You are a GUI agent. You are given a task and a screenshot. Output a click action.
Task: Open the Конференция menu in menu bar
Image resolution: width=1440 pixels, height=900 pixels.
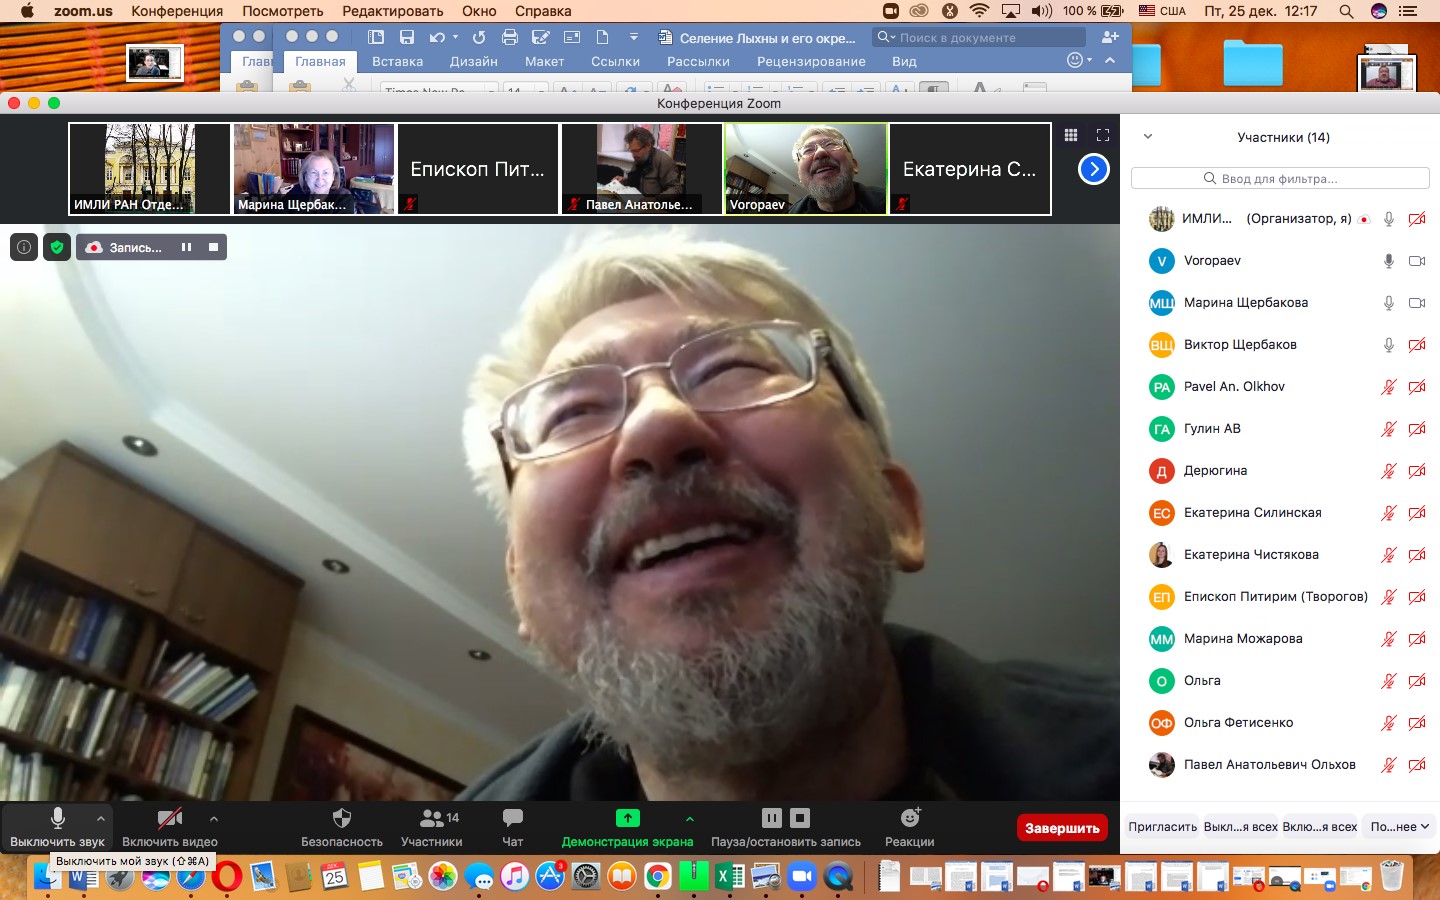click(177, 11)
